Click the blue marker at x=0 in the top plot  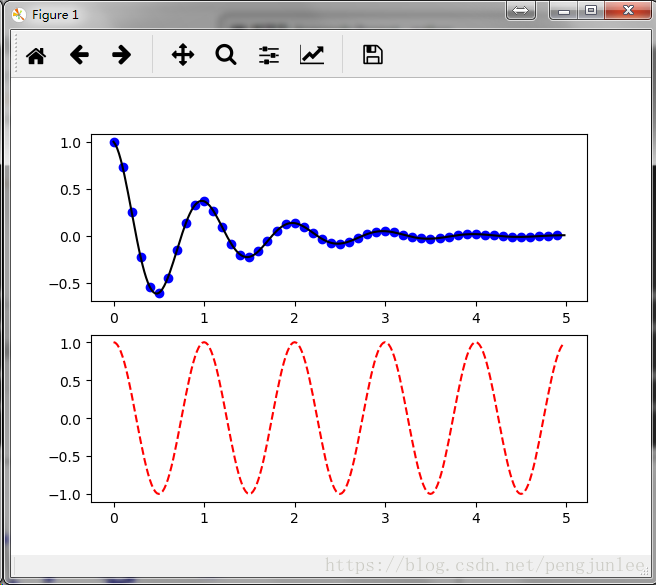(114, 143)
